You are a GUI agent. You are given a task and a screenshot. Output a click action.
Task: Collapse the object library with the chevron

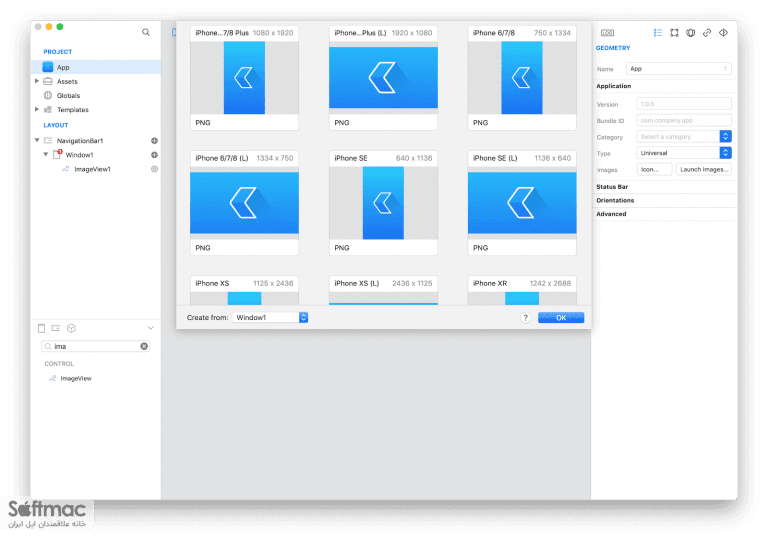tap(150, 328)
